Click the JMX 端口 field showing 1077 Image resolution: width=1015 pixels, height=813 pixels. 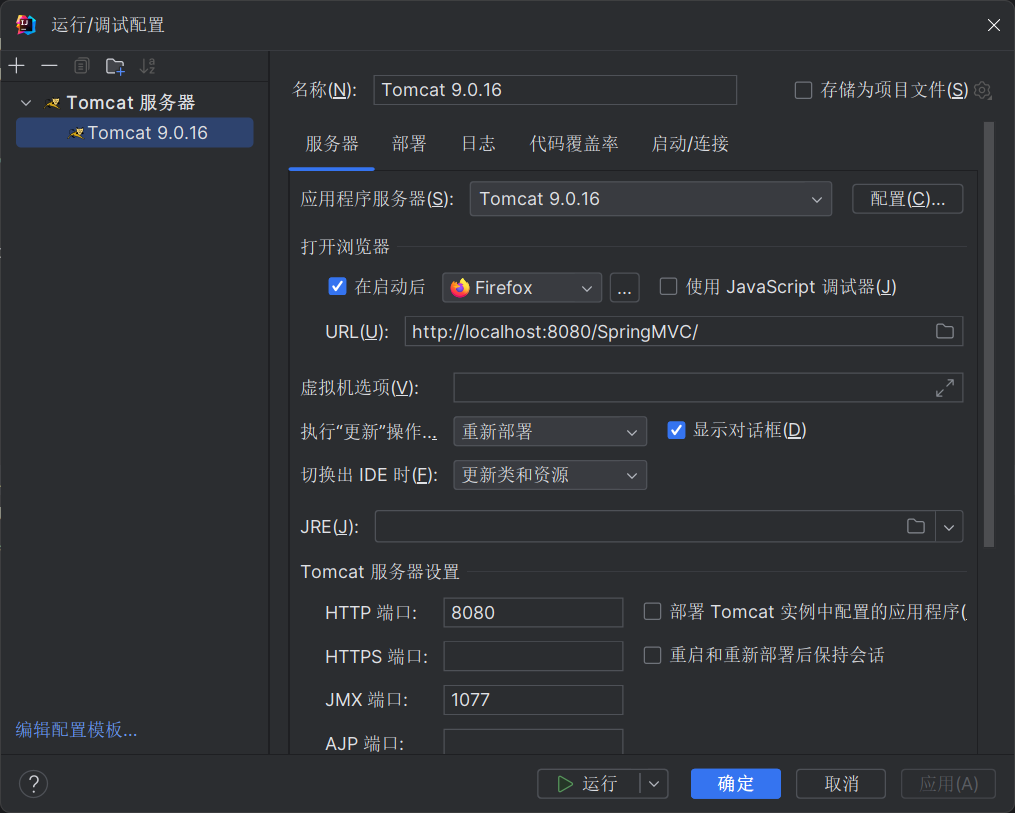[533, 700]
